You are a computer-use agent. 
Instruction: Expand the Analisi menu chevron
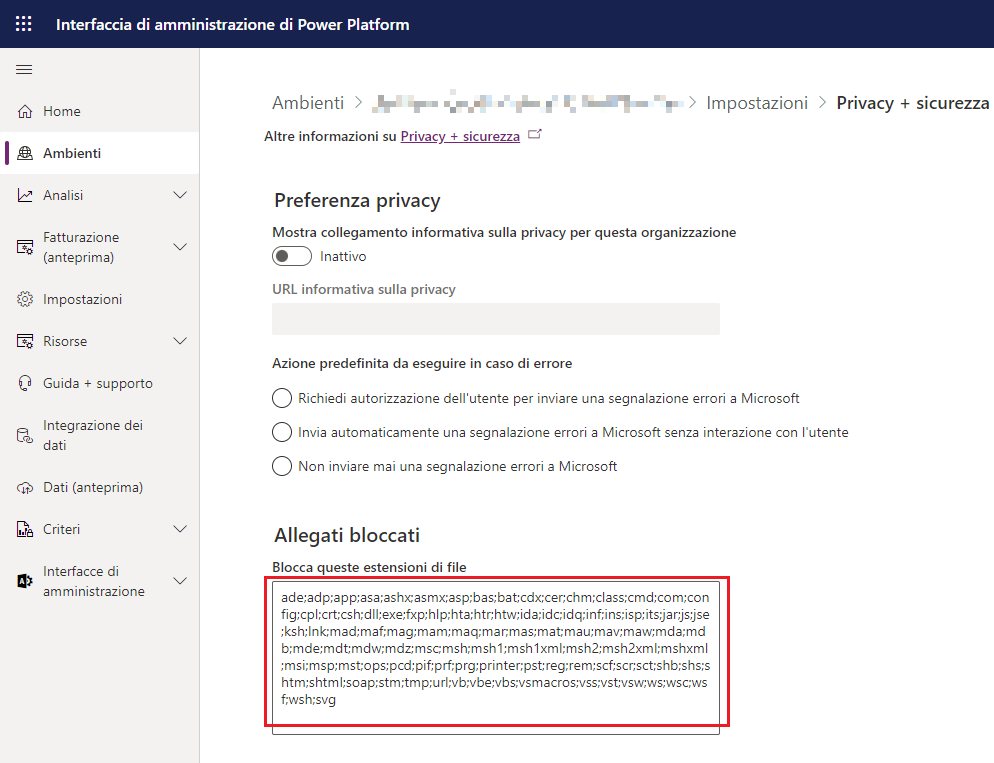180,195
